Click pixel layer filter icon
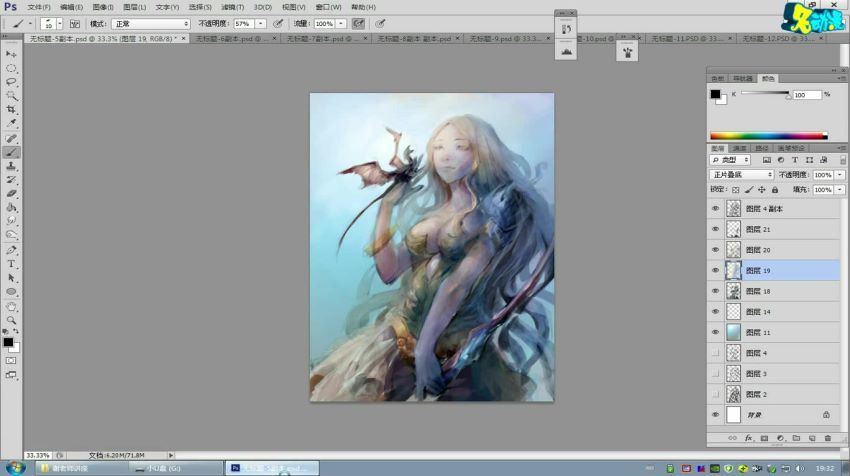Image resolution: width=850 pixels, height=476 pixels. click(x=767, y=160)
